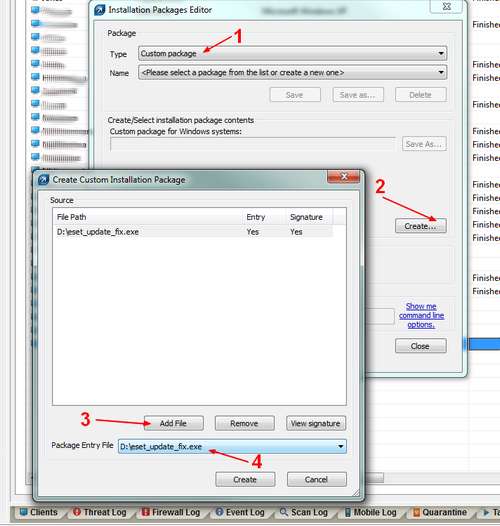Click the File Path column header
Viewport: 500px width, 526px height.
tap(148, 217)
